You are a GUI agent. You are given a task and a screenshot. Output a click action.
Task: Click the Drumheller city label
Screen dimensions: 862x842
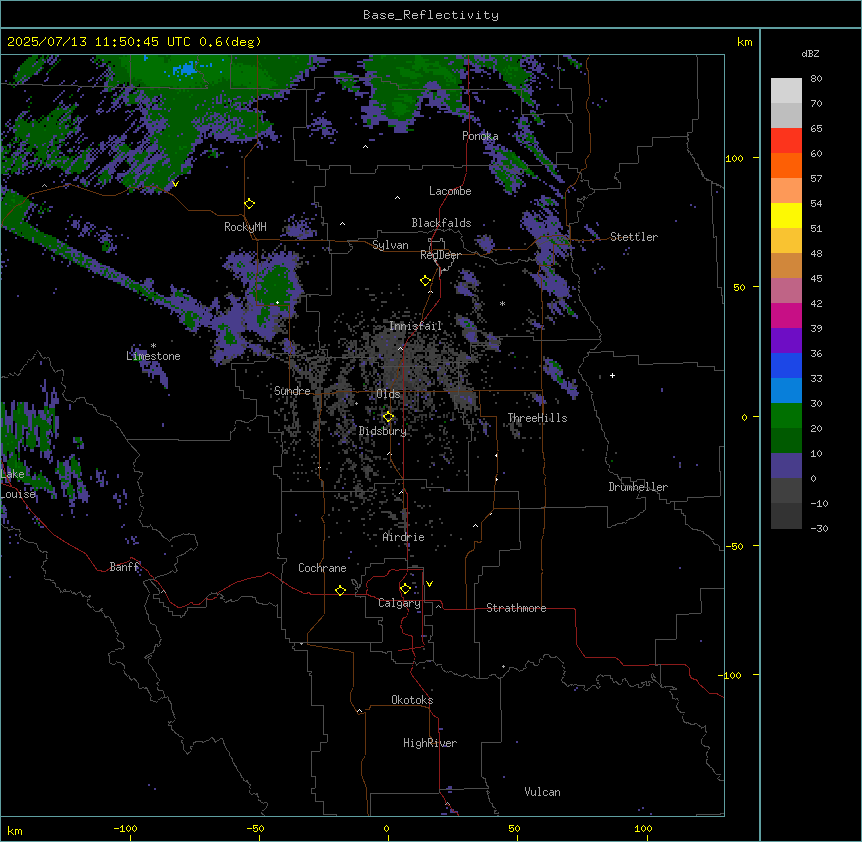638,487
